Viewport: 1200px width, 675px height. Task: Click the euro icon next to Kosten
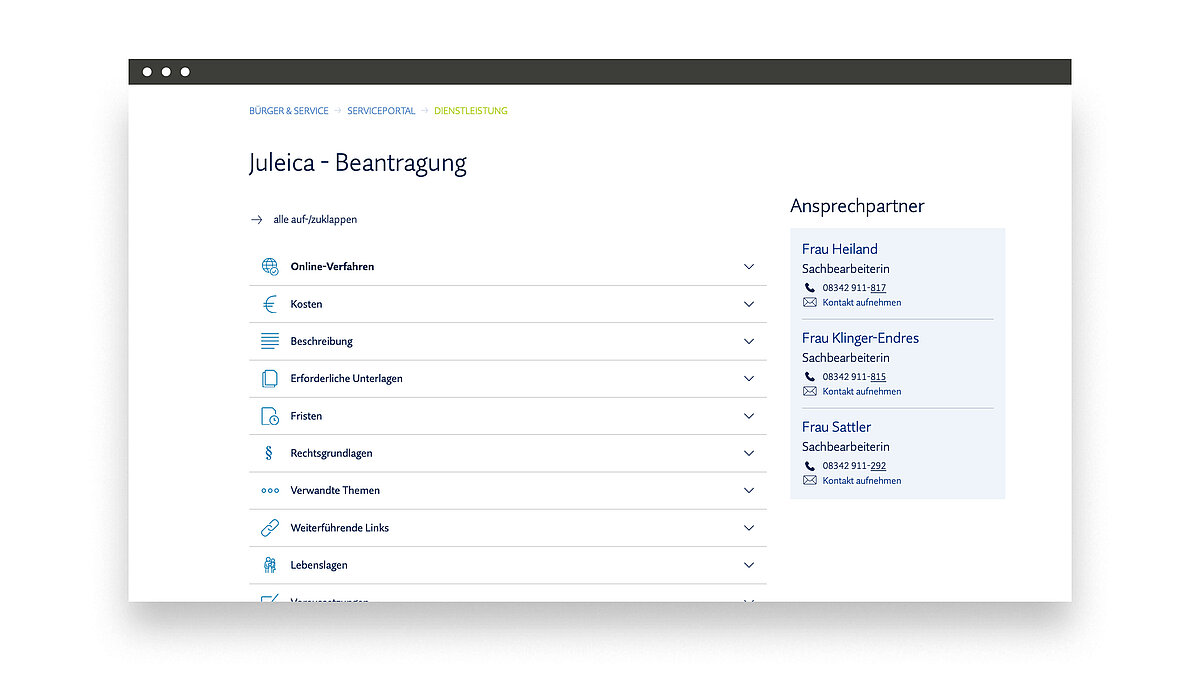tap(270, 304)
